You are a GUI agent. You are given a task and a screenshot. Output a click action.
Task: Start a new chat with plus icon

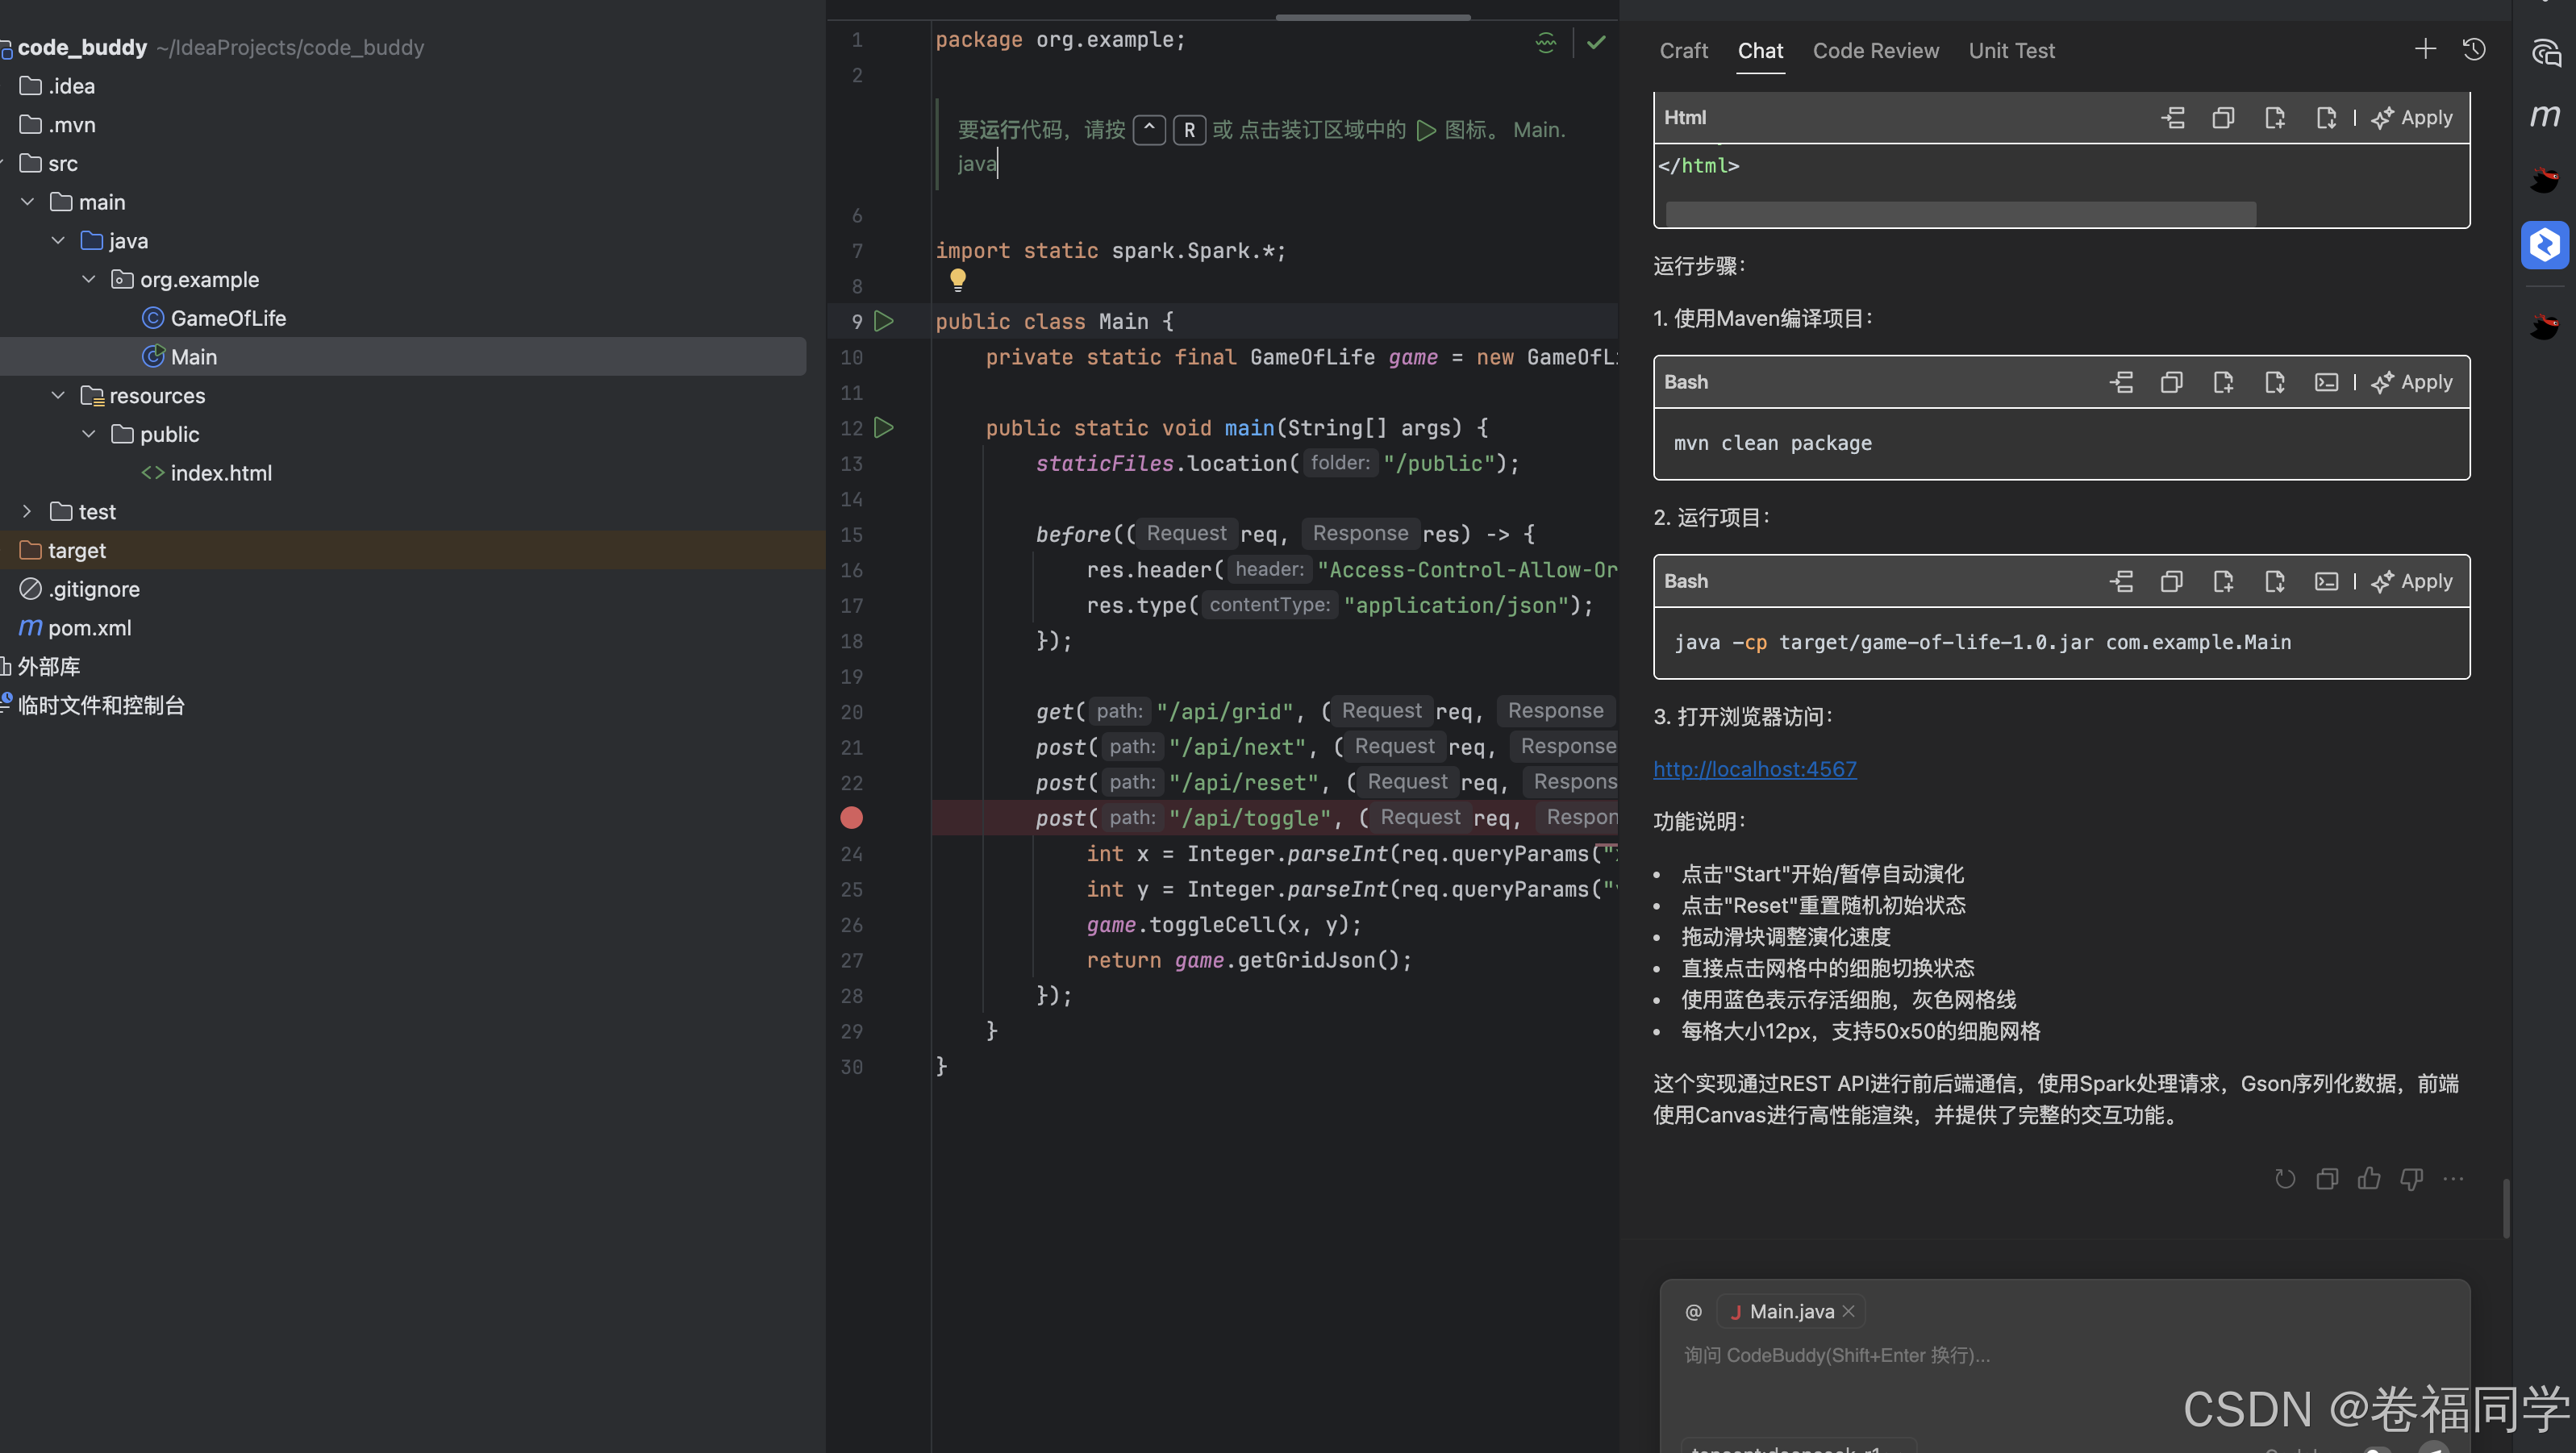coord(2425,50)
